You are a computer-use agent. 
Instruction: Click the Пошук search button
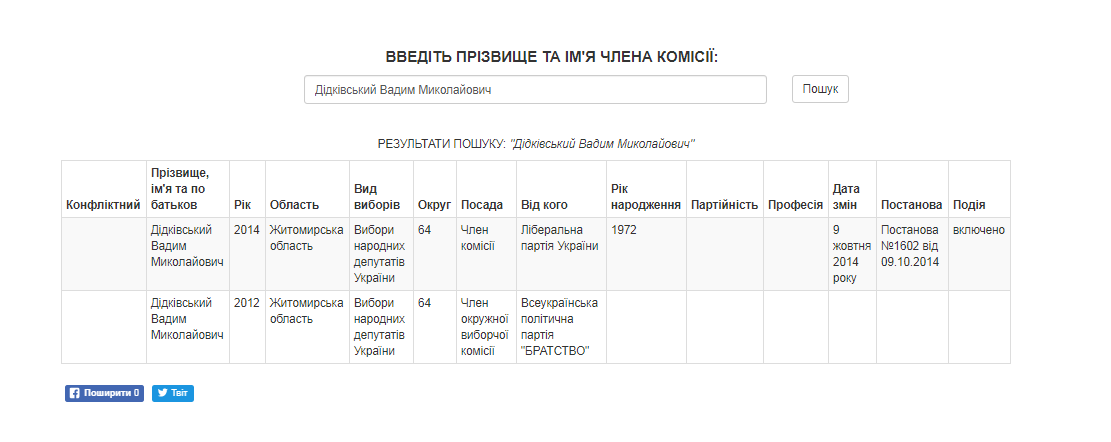[820, 89]
